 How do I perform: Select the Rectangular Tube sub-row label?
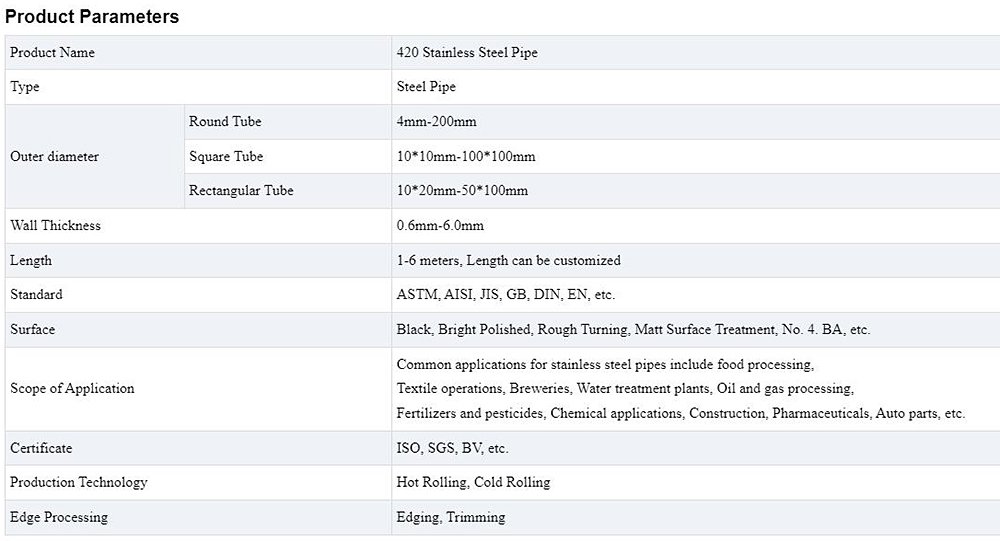[x=241, y=190]
